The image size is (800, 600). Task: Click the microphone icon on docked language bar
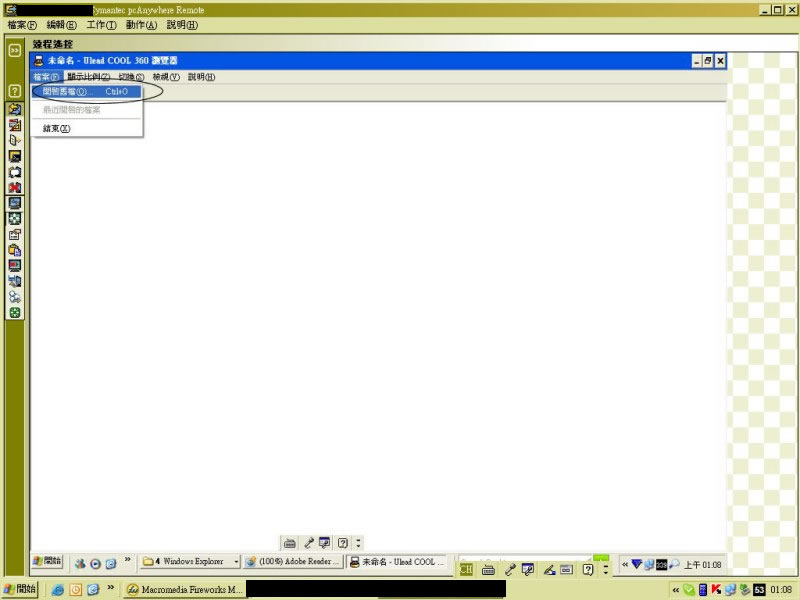pos(510,570)
